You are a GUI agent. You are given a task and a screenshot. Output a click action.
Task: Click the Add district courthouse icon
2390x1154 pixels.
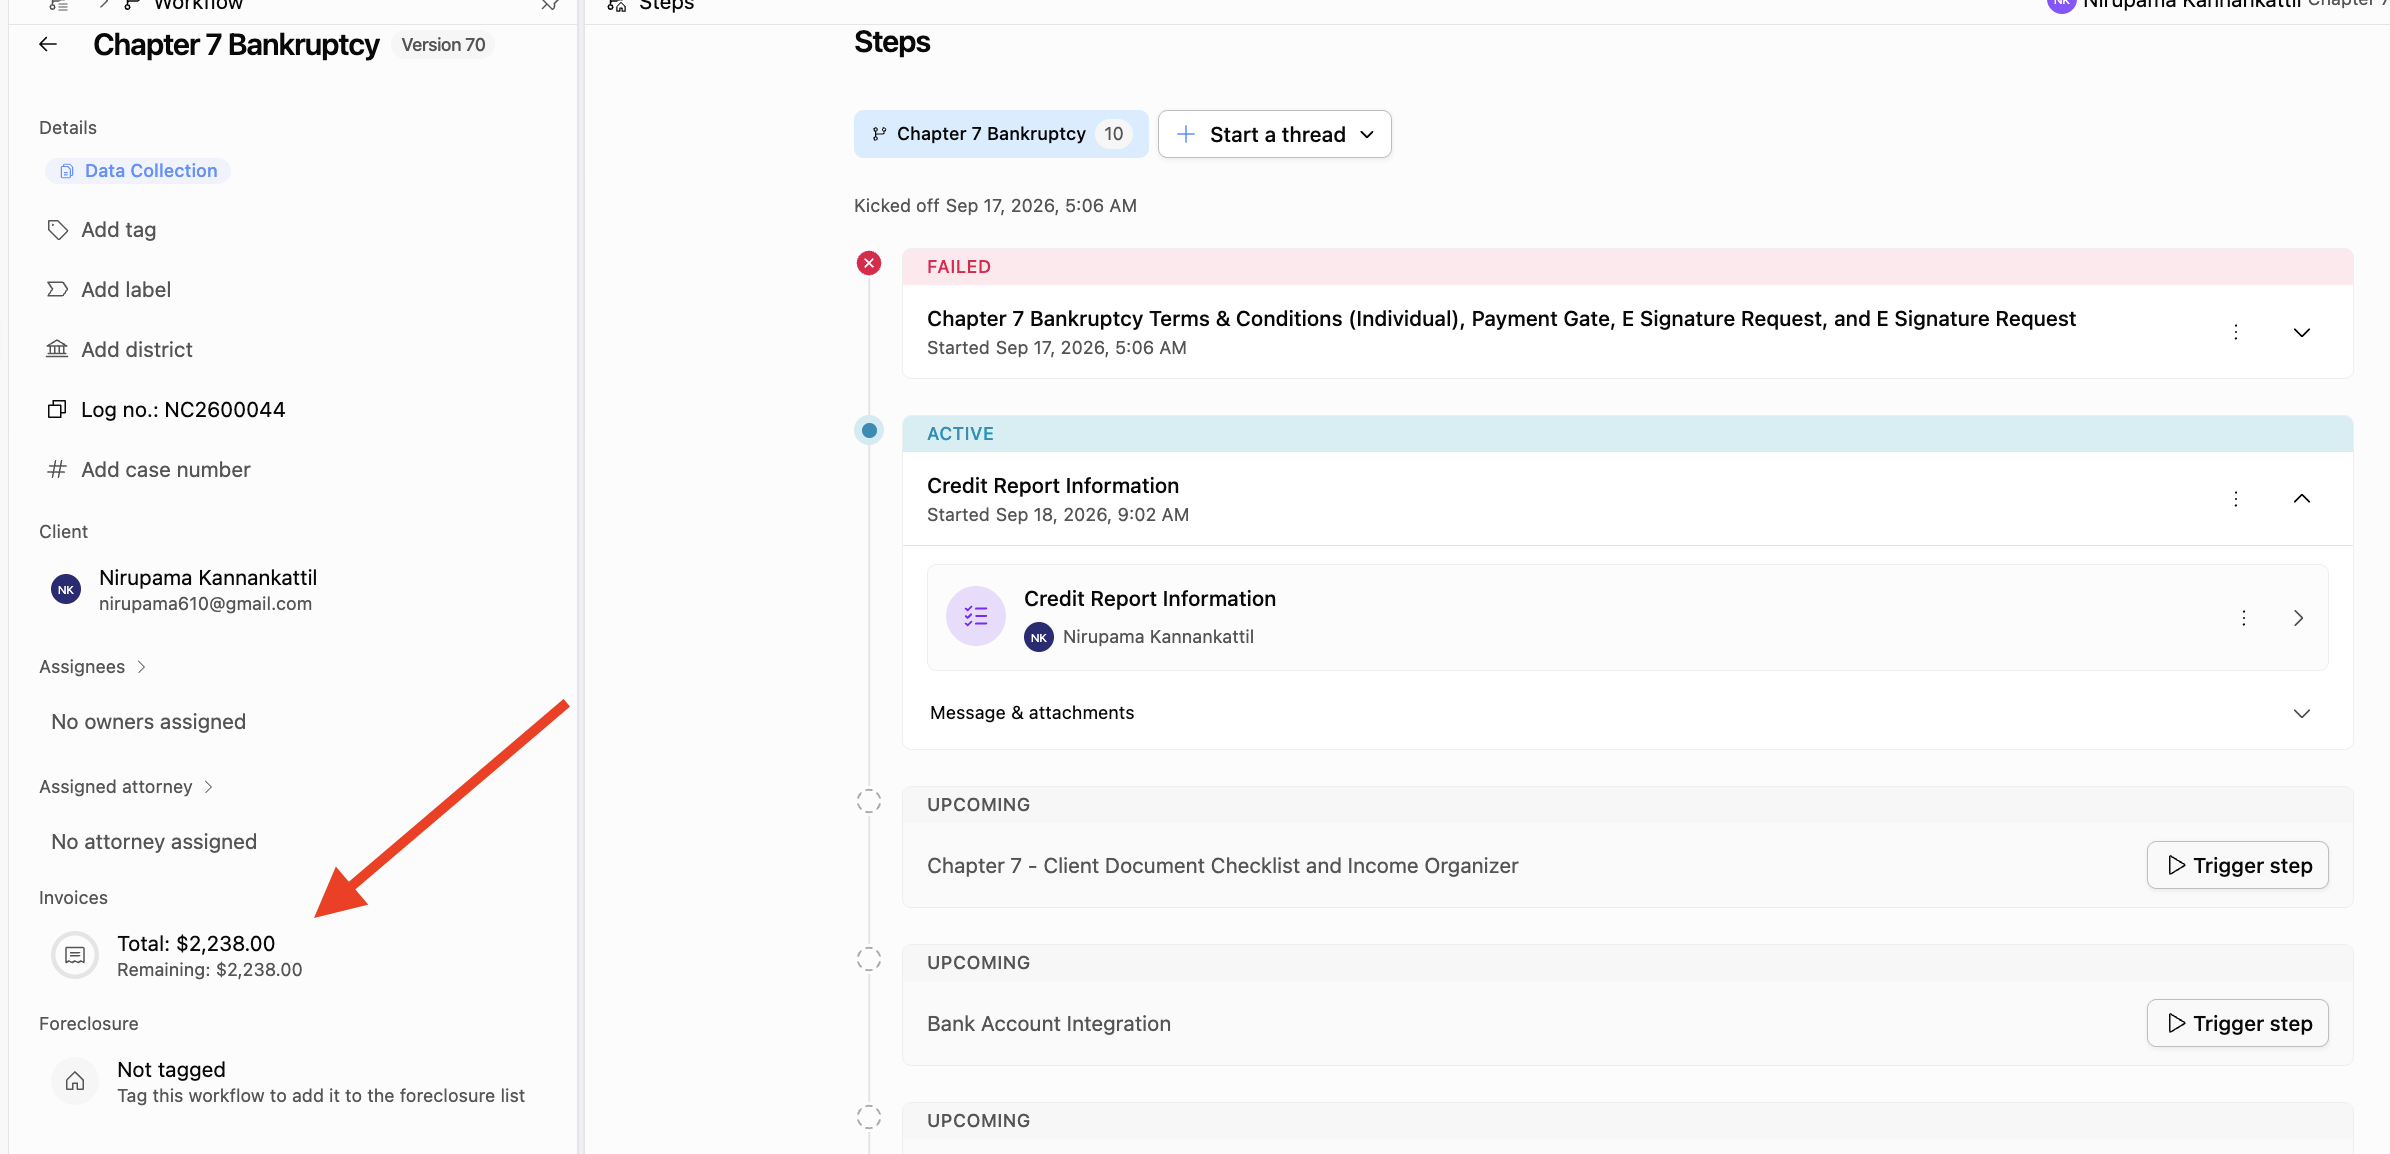tap(58, 349)
